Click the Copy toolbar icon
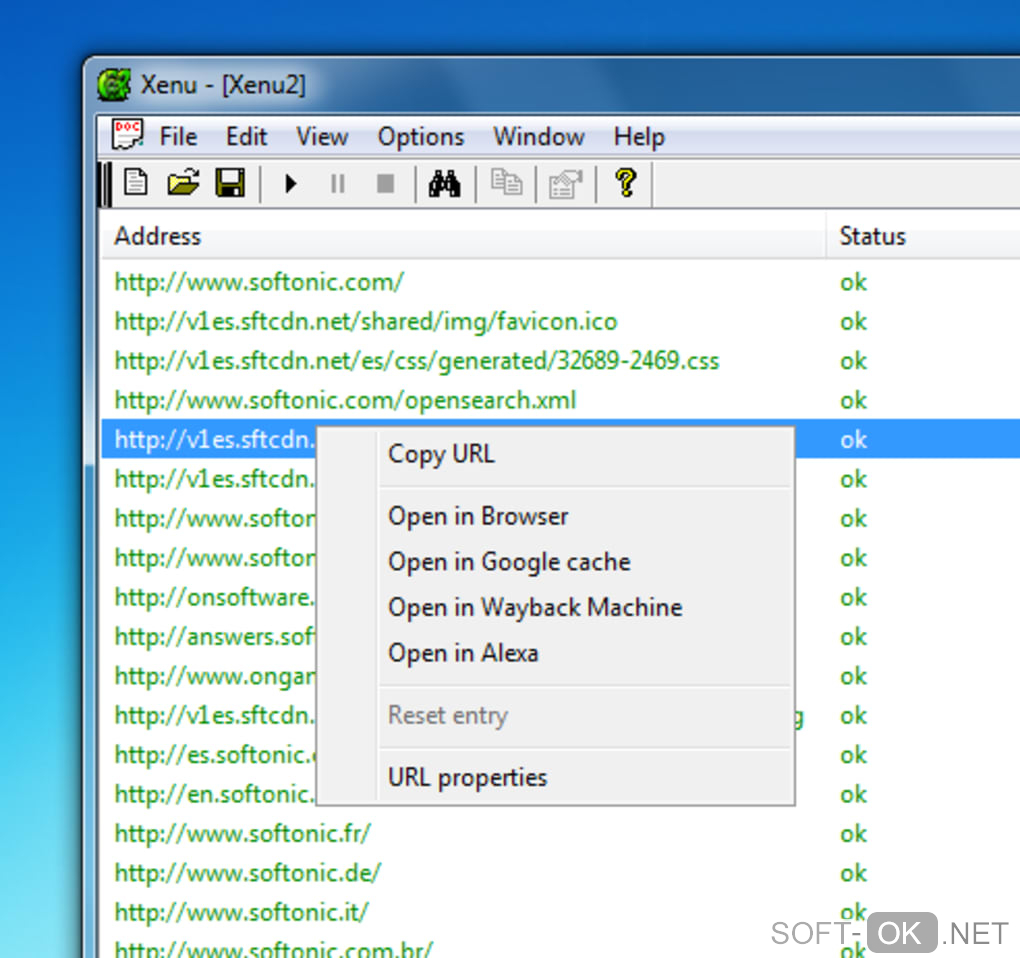This screenshot has width=1020, height=958. pyautogui.click(x=506, y=183)
